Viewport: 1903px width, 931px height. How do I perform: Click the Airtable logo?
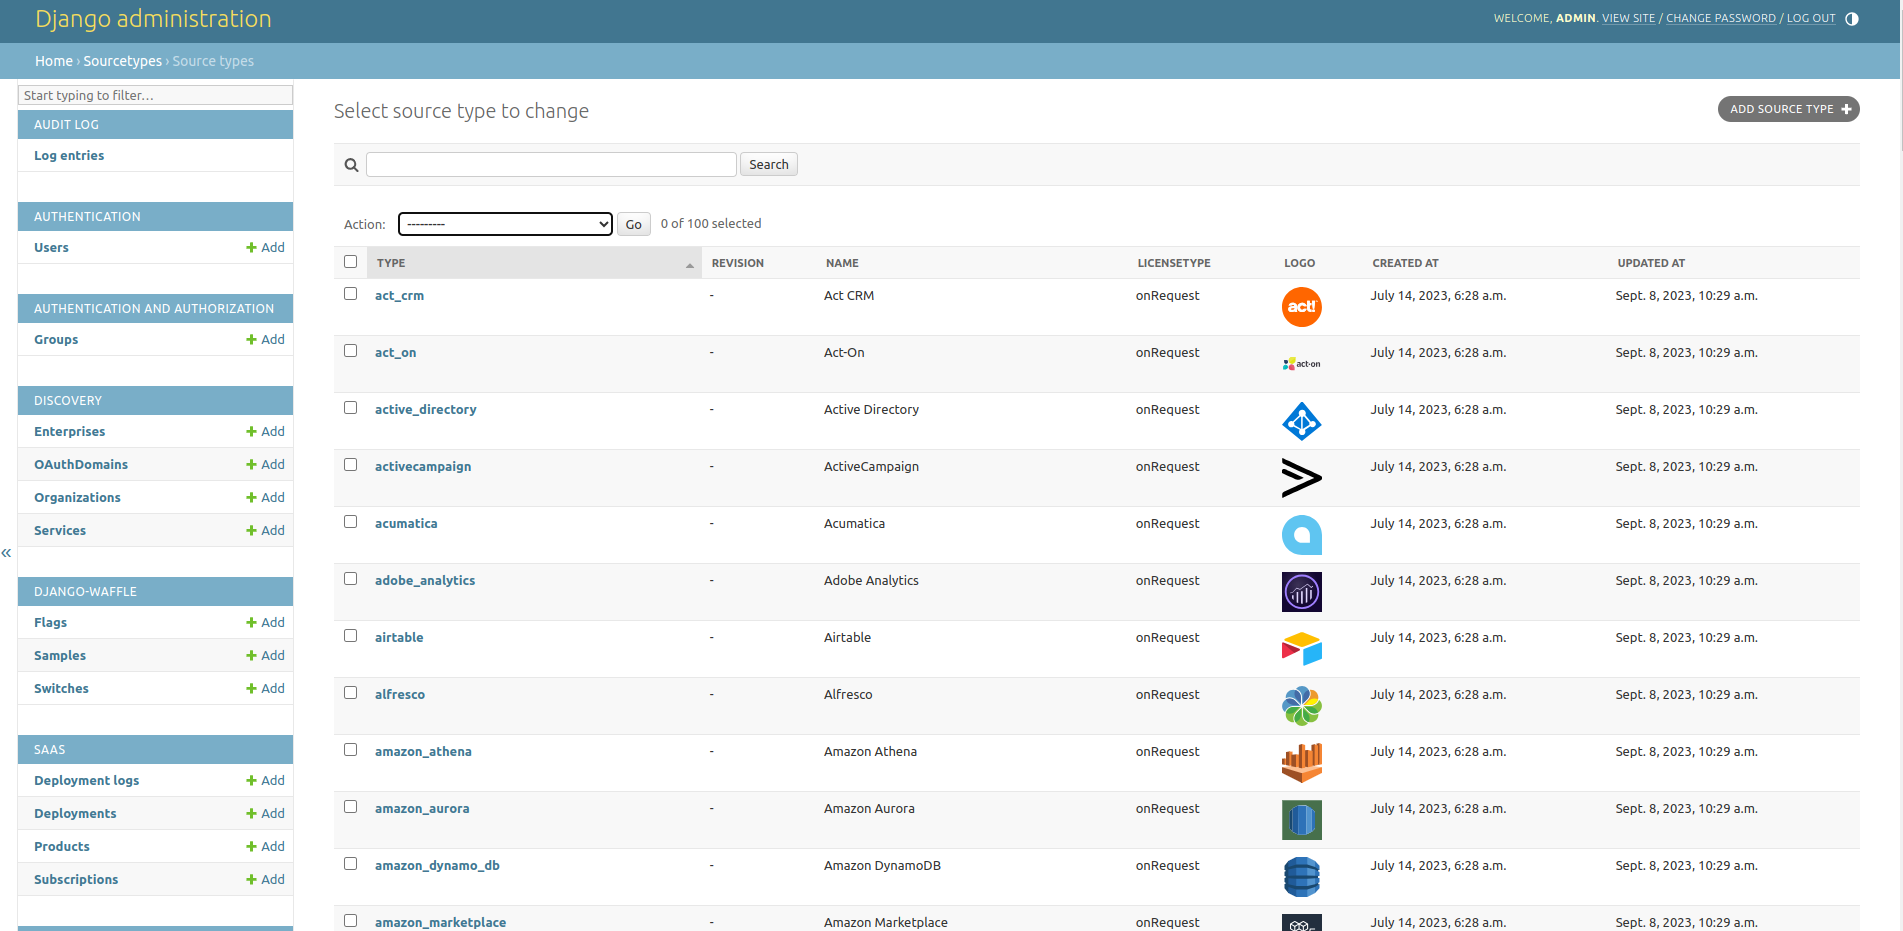coord(1301,649)
